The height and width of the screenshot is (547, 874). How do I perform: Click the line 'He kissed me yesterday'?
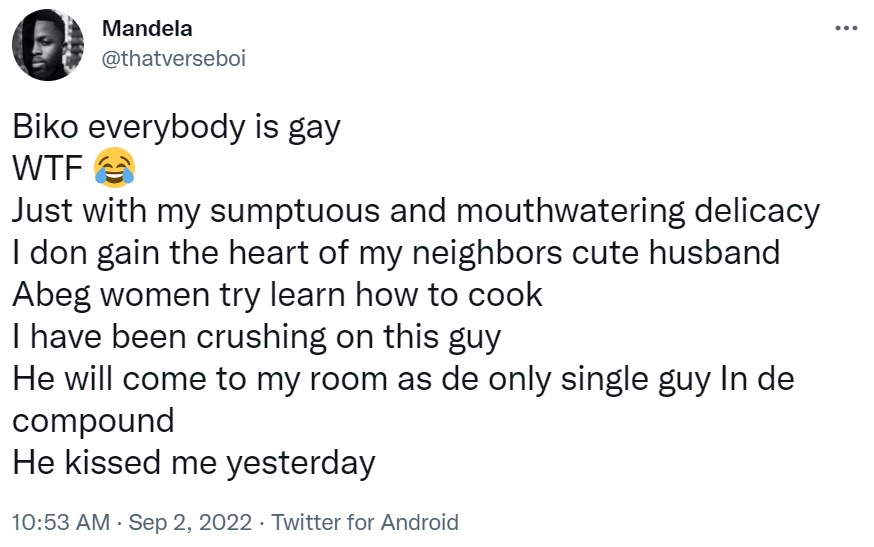[x=193, y=462]
